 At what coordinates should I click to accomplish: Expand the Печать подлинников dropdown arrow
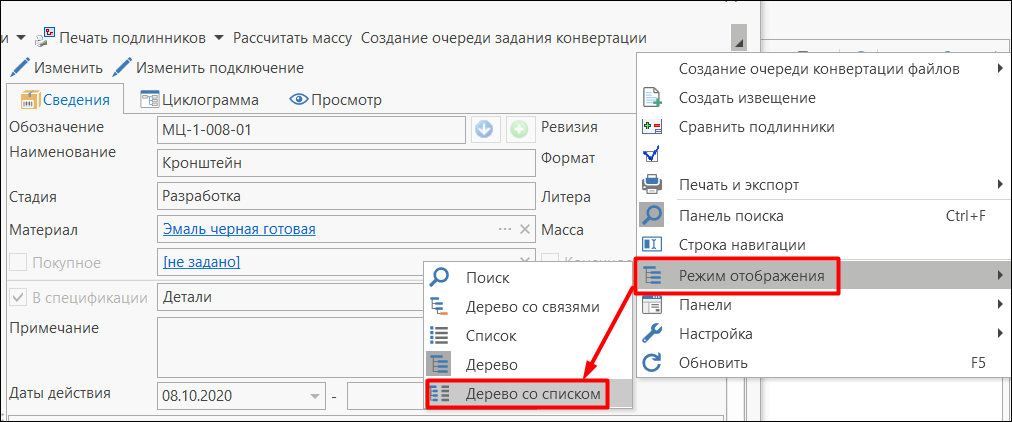click(218, 38)
